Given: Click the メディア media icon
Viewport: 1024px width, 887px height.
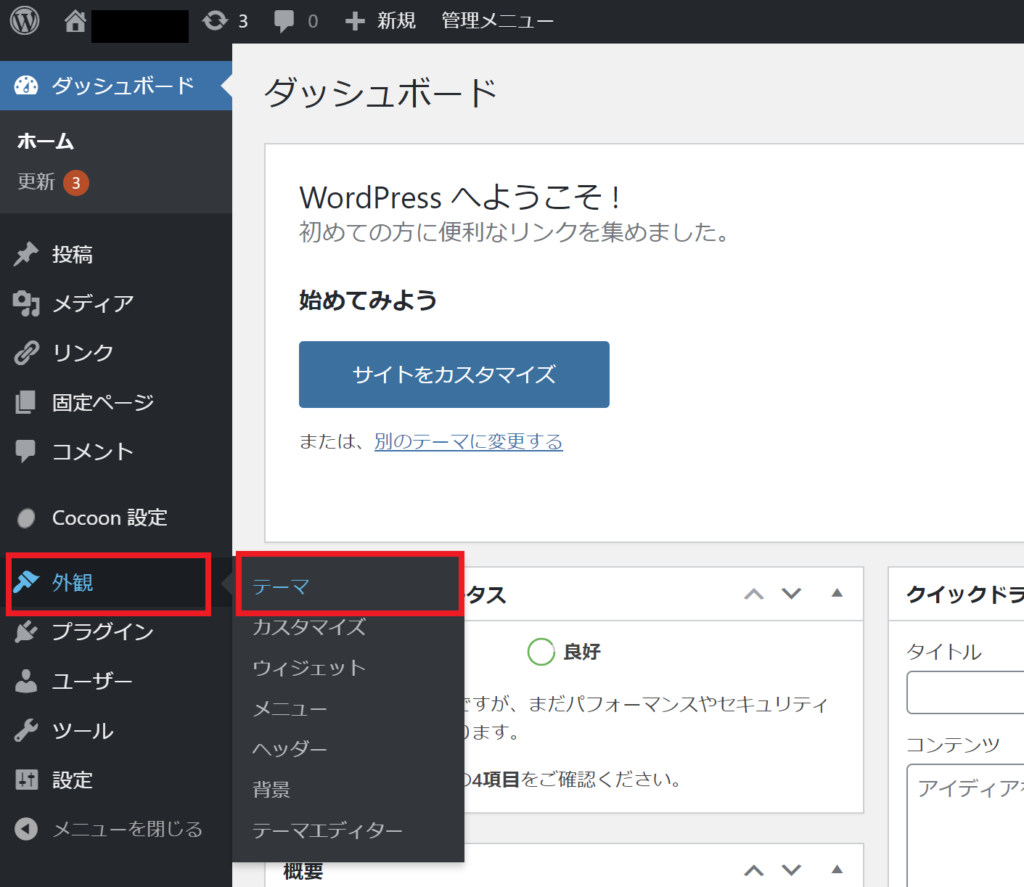Looking at the screenshot, I should pyautogui.click(x=26, y=304).
